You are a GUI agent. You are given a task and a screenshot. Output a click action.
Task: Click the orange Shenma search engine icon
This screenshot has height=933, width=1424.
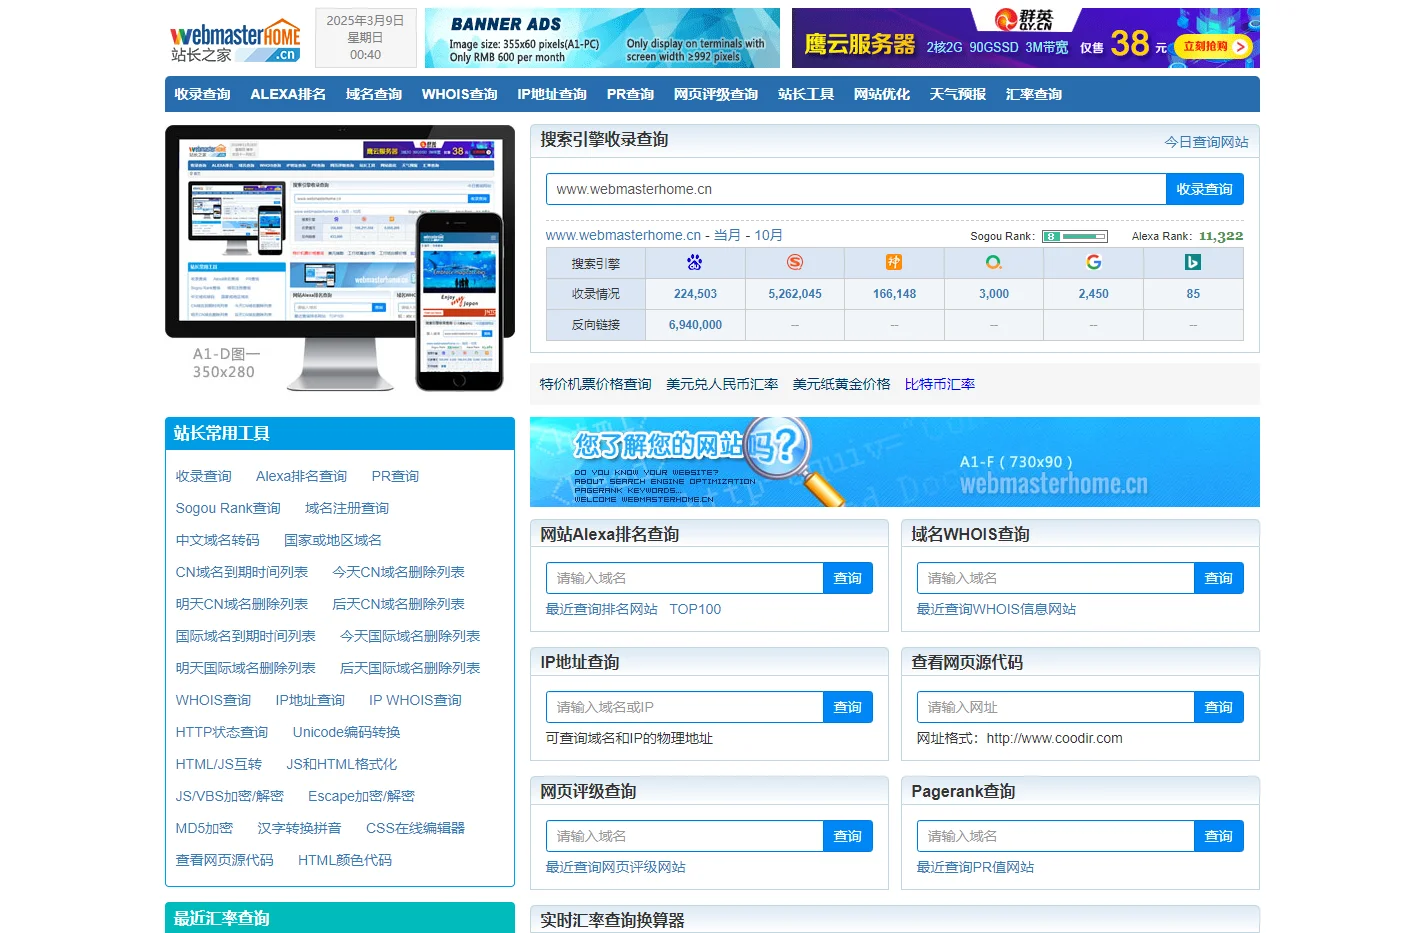click(x=894, y=262)
